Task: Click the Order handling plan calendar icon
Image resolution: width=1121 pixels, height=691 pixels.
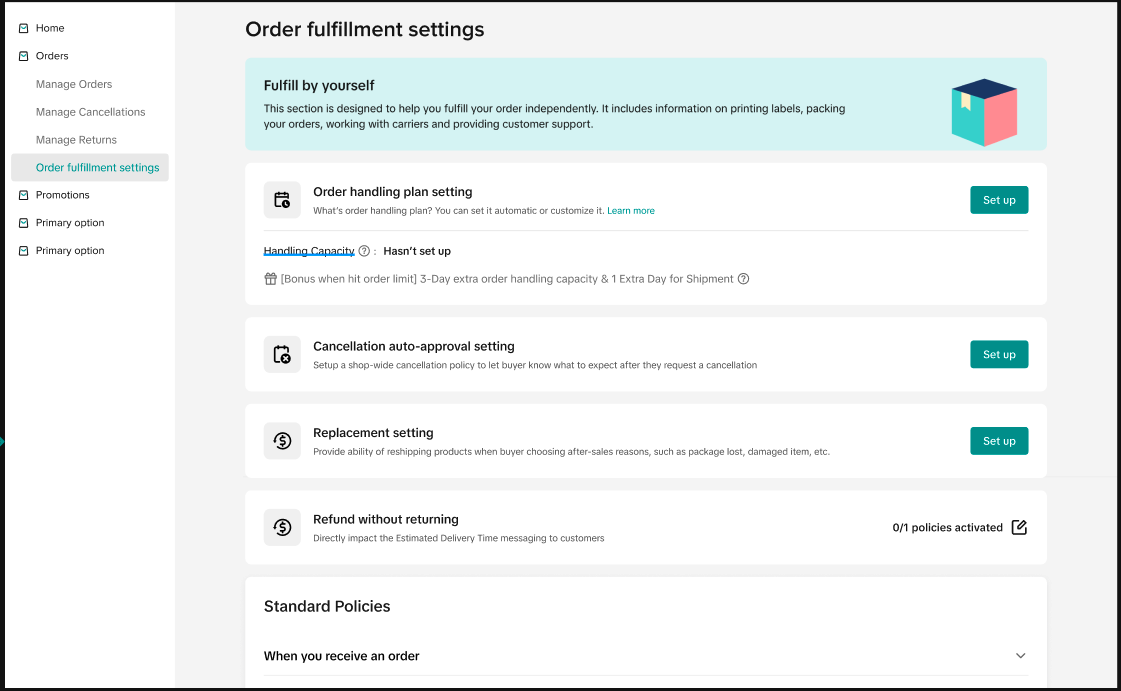Action: pos(282,200)
